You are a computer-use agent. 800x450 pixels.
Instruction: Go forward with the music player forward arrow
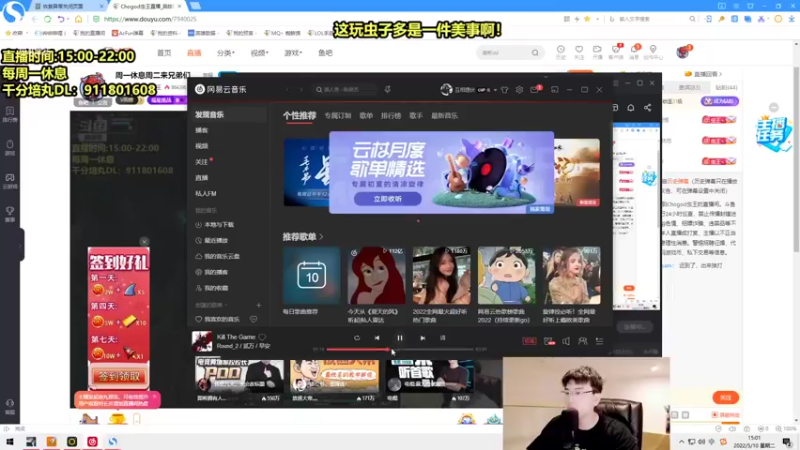point(301,89)
